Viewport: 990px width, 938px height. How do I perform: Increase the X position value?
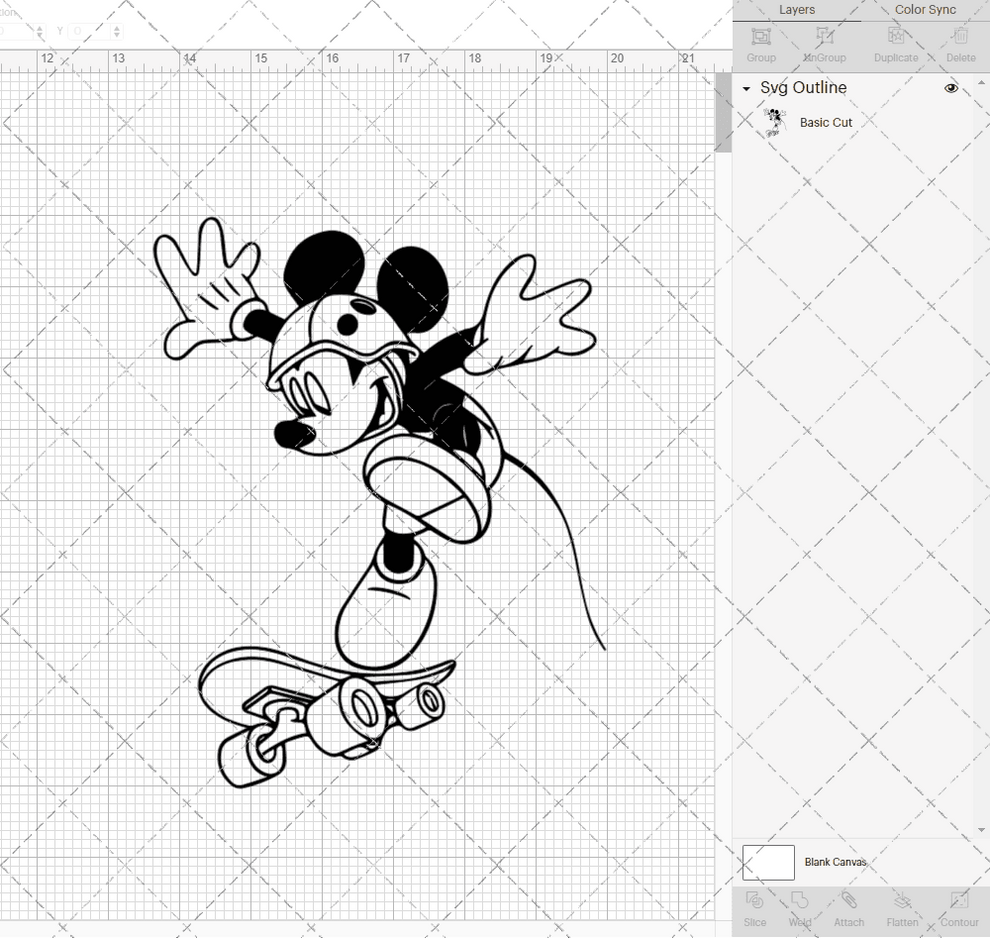(40, 26)
